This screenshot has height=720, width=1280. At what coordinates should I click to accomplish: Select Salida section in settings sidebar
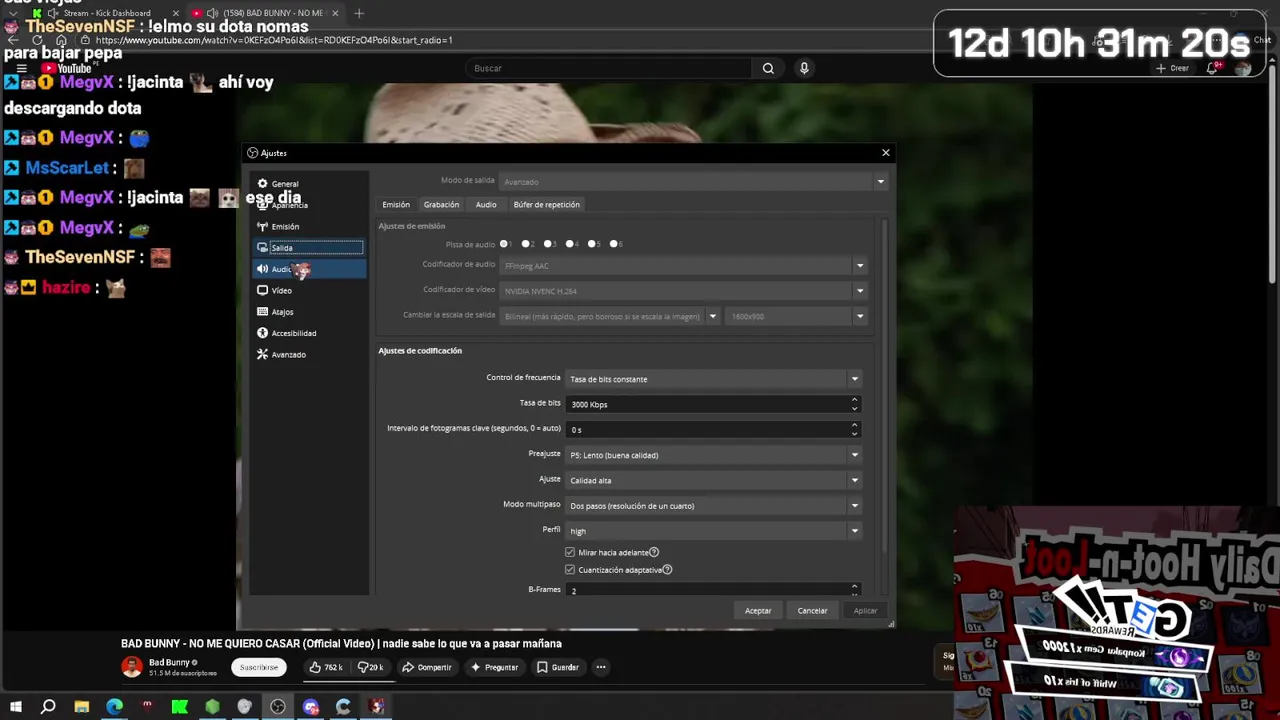tap(308, 247)
